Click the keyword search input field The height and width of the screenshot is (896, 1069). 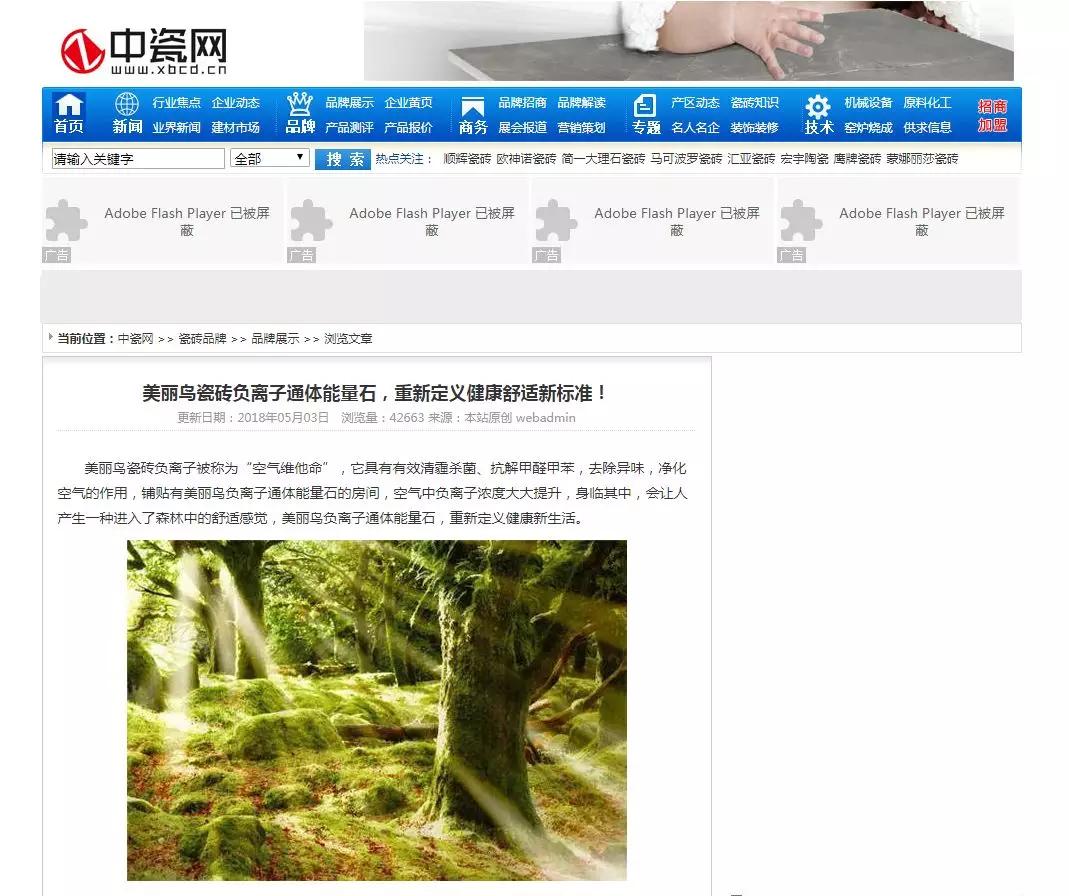(x=138, y=158)
